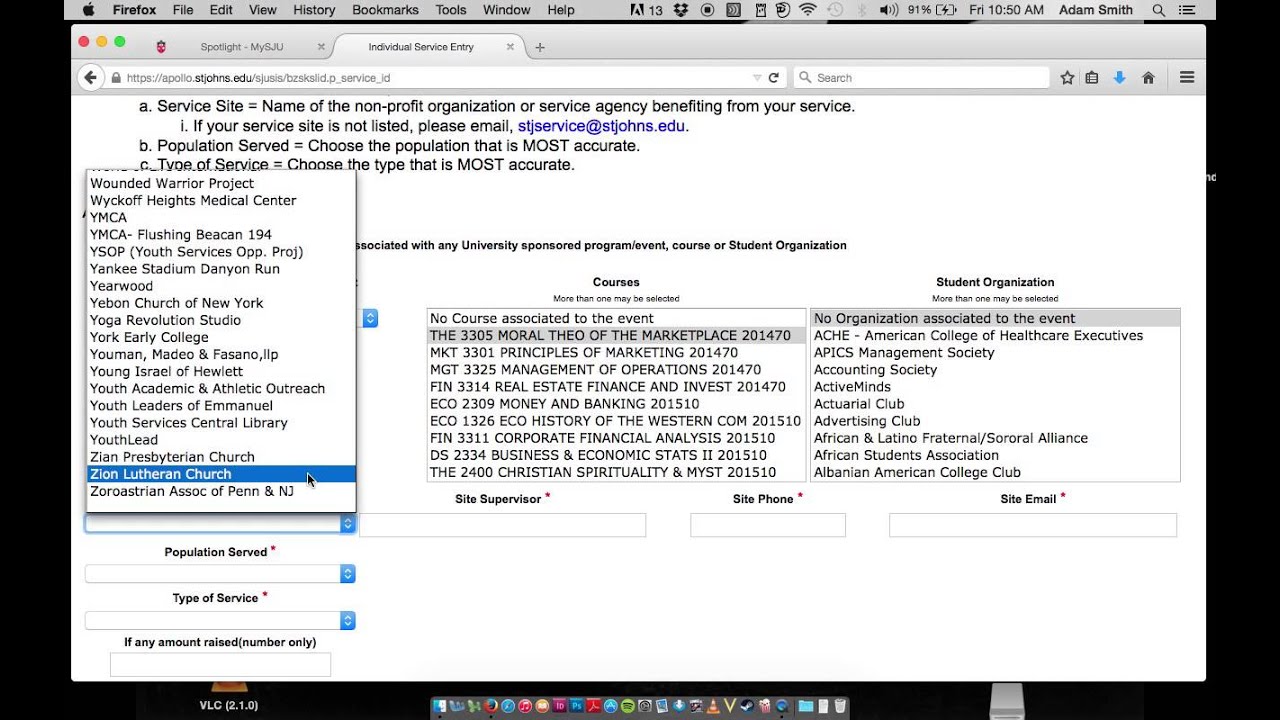Open the Bookmarks menu
The height and width of the screenshot is (720, 1280).
pyautogui.click(x=385, y=10)
